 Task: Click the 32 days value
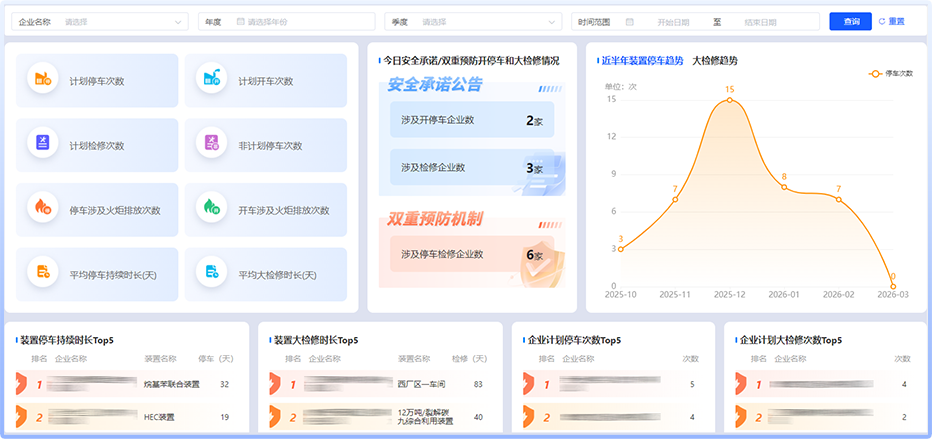(x=224, y=384)
